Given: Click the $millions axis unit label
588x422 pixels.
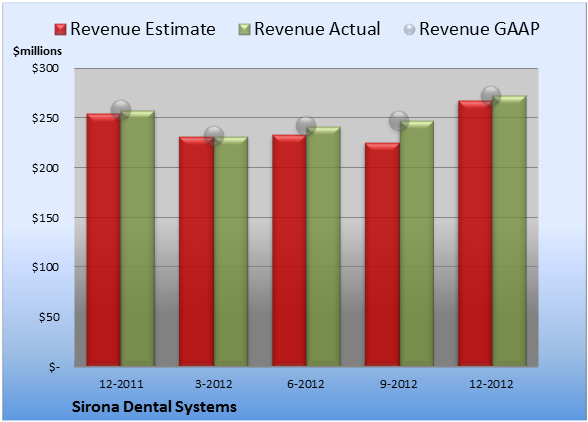Looking at the screenshot, I should (37, 51).
